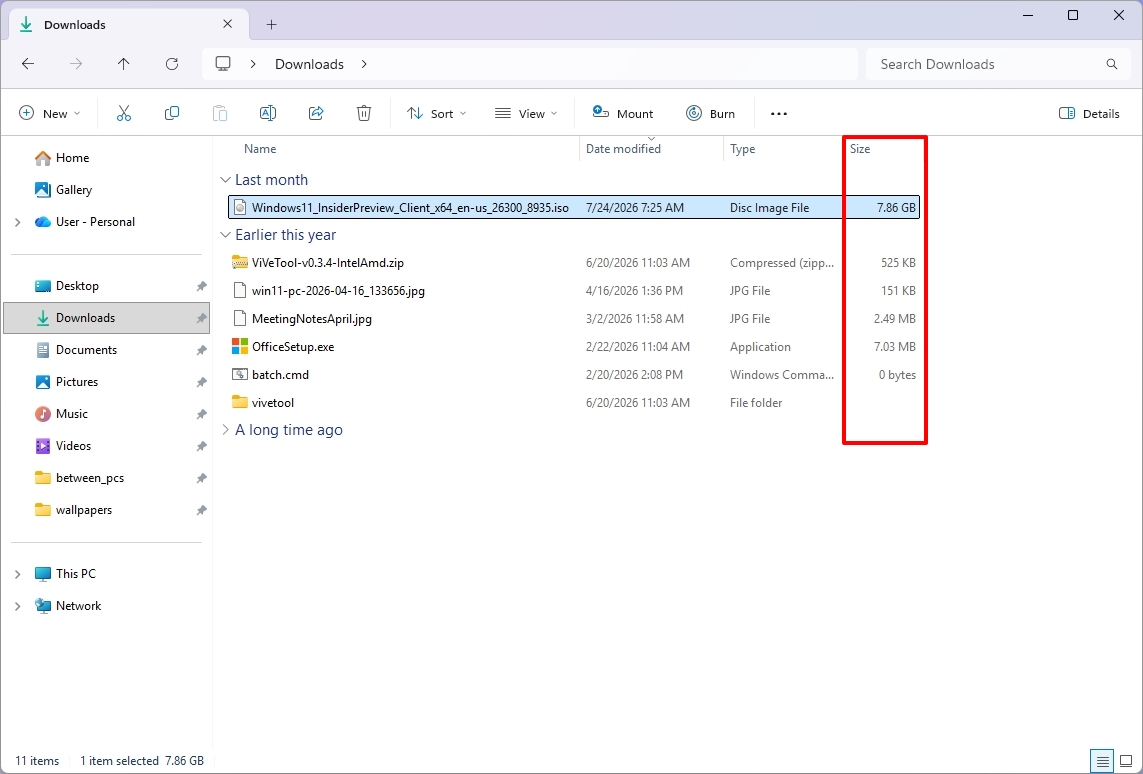Image resolution: width=1143 pixels, height=774 pixels.
Task: Select batch.cmd file
Action: pos(574,375)
